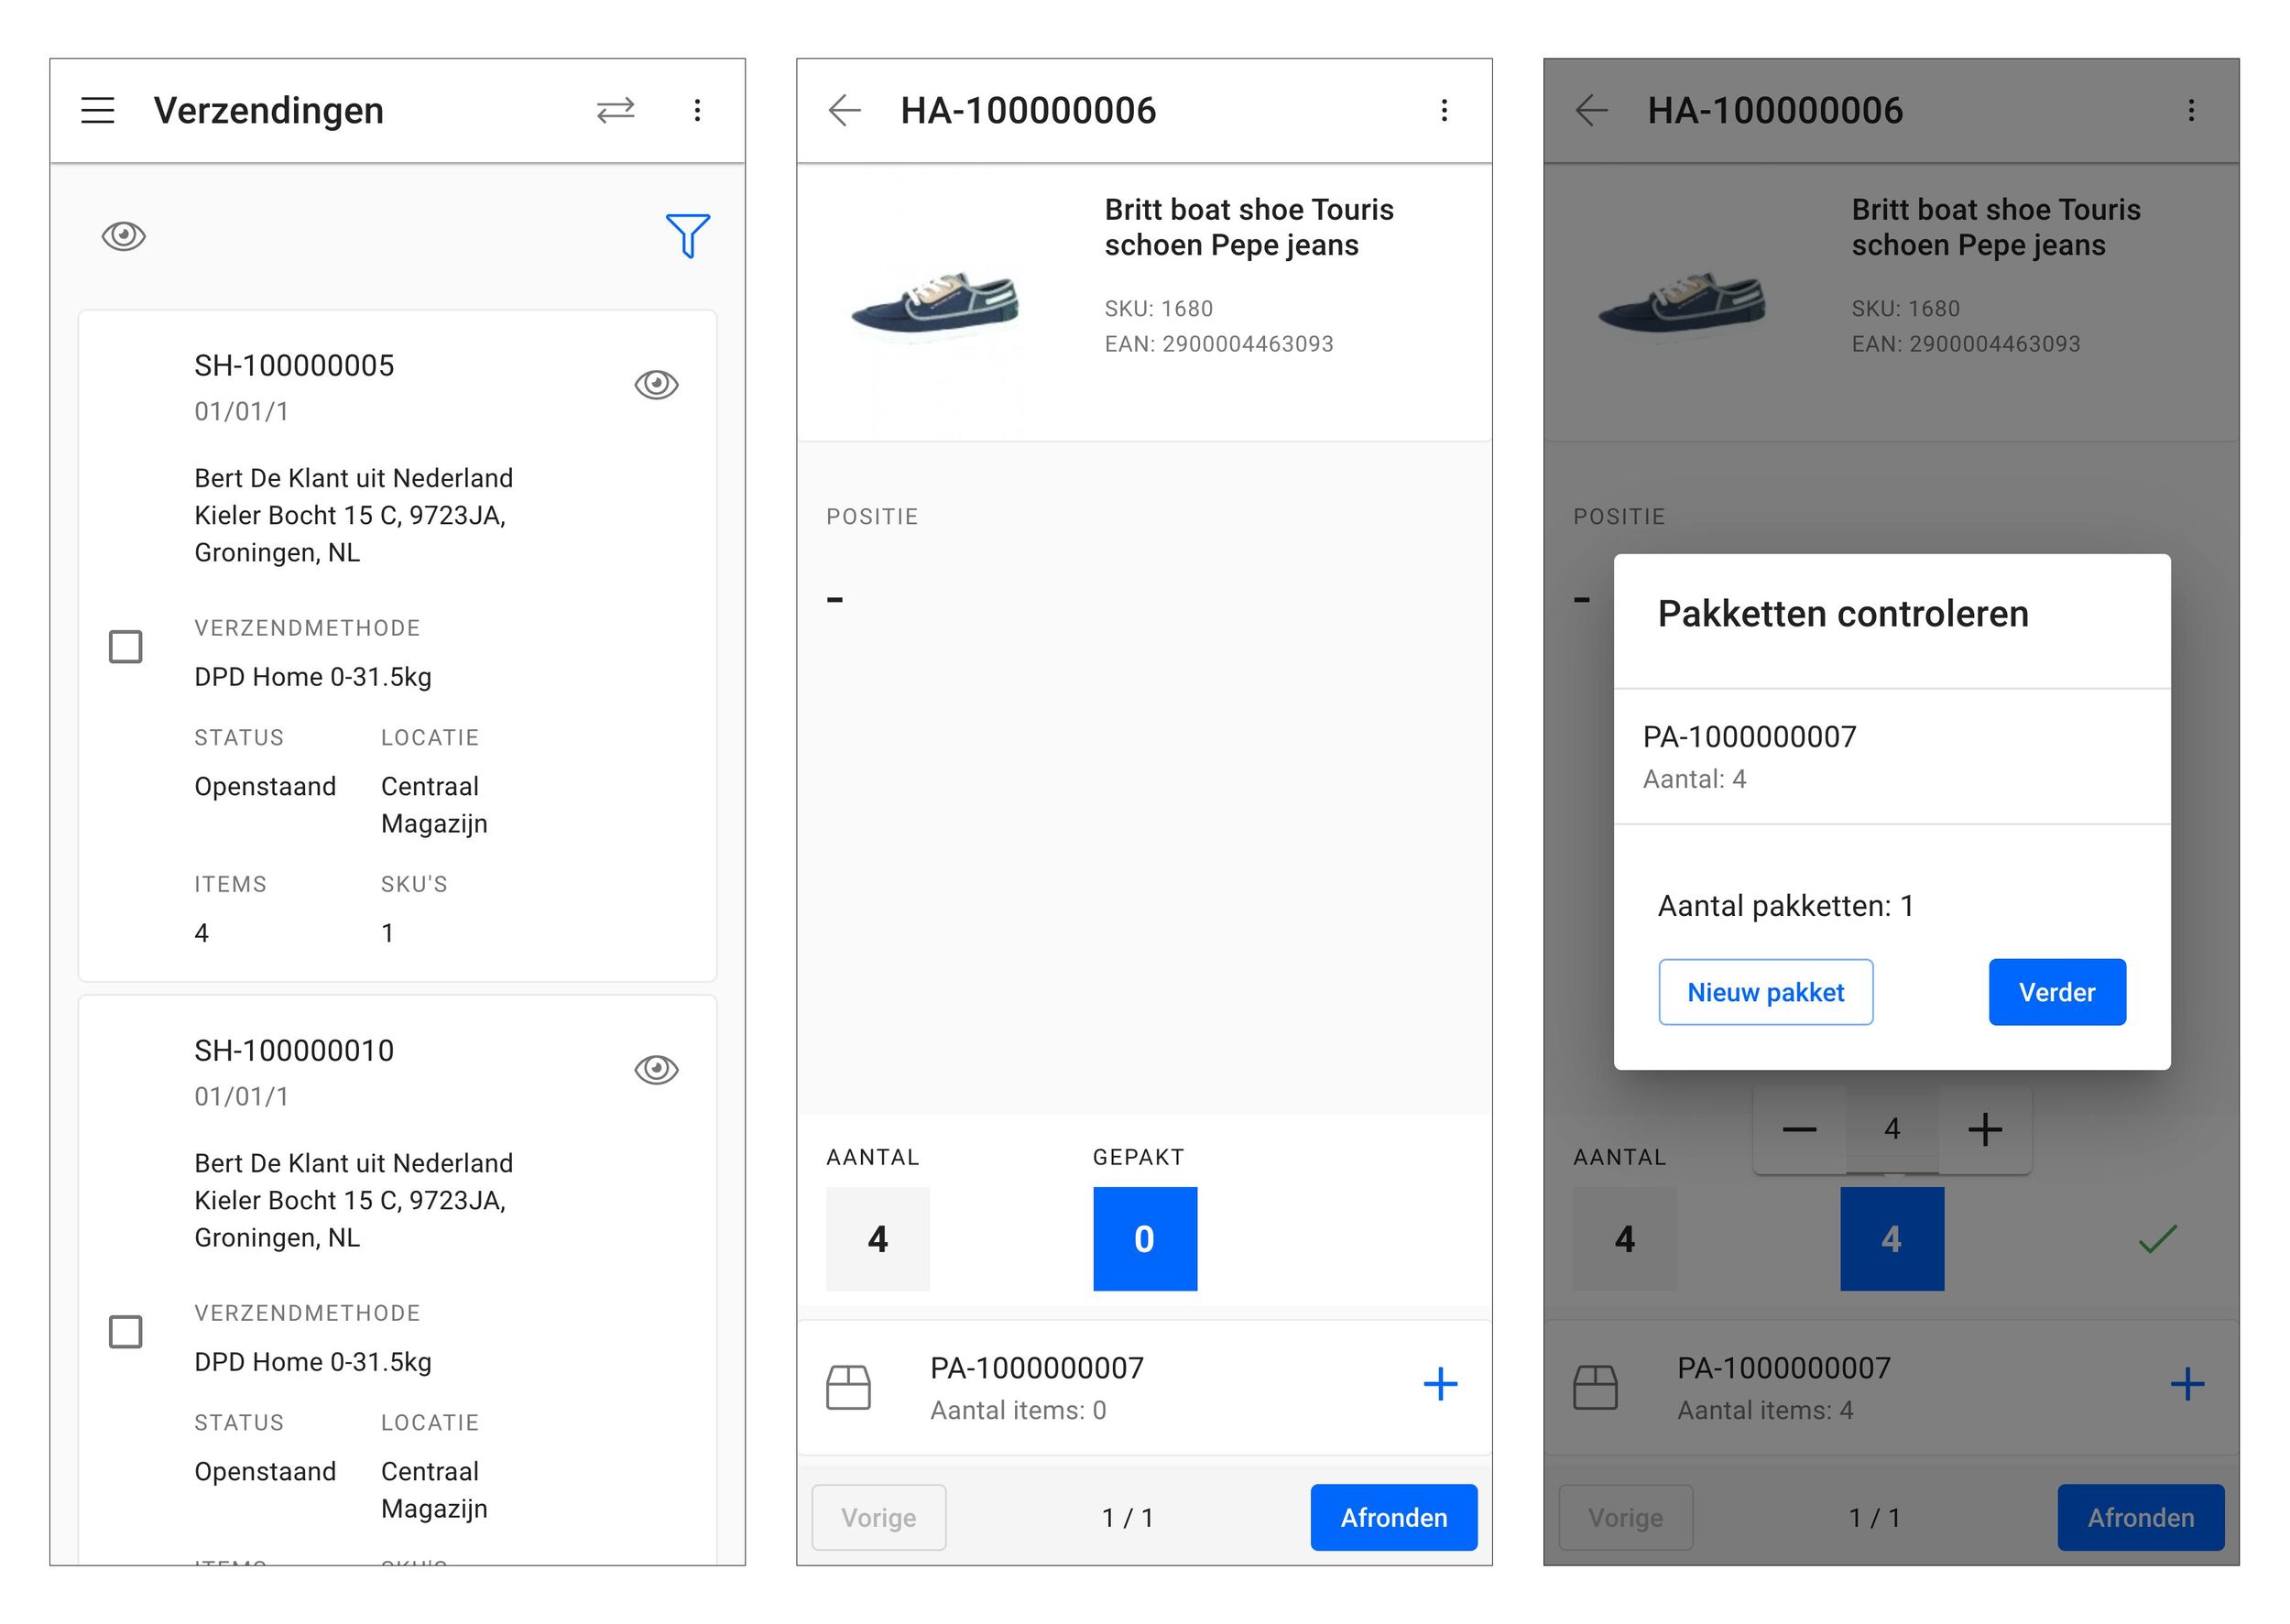Screen dimensions: 2290x1624
Task: Open the hamburger menu in Verzendingen
Action: 97,110
